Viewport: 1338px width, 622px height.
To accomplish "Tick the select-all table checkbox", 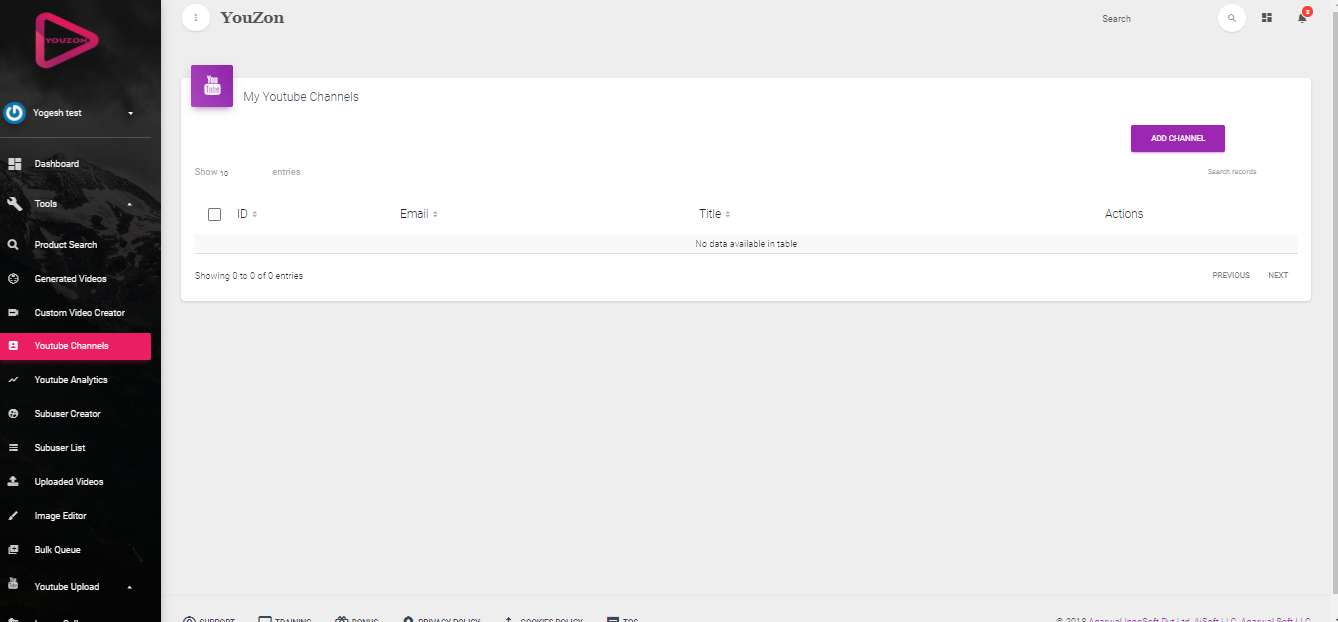I will 214,214.
